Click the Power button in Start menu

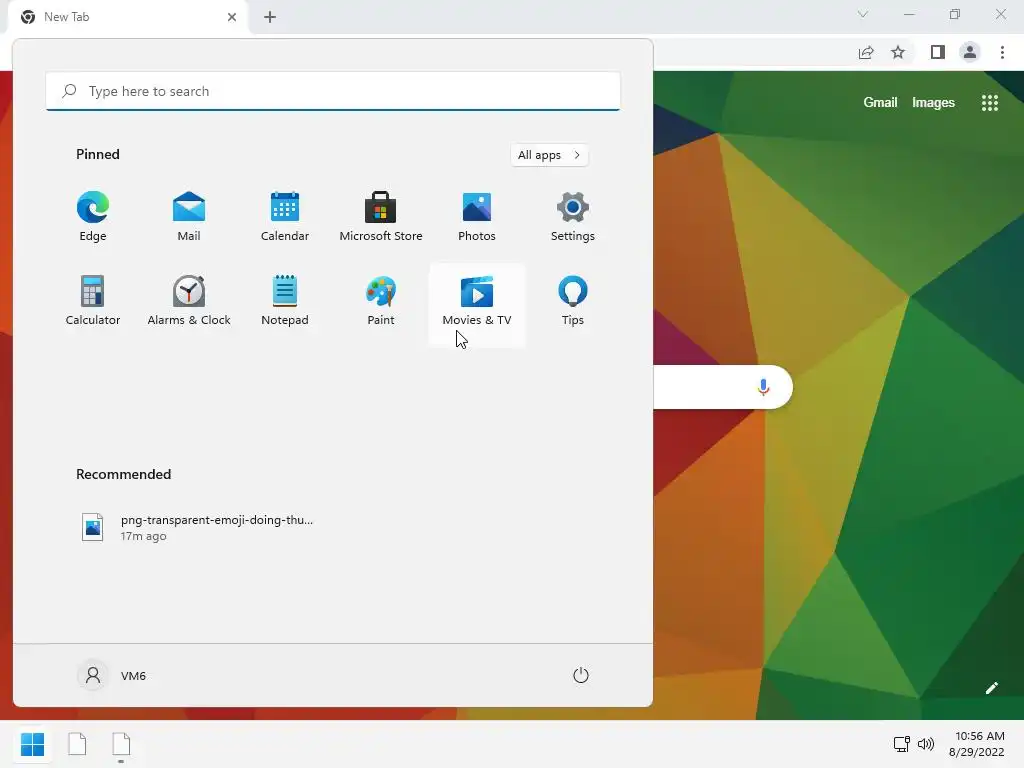[x=581, y=675]
